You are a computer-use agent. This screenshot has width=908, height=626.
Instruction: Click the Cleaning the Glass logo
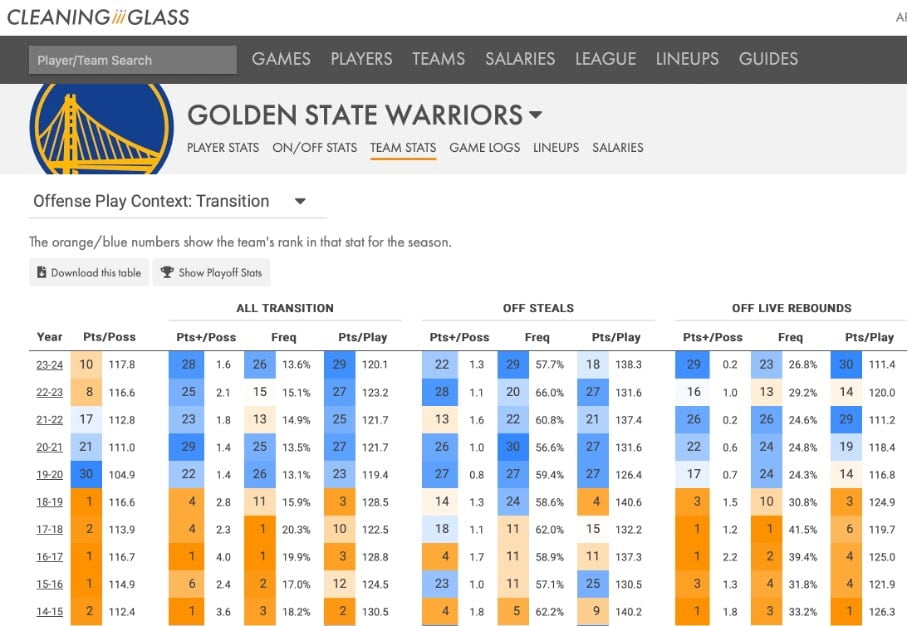click(97, 16)
